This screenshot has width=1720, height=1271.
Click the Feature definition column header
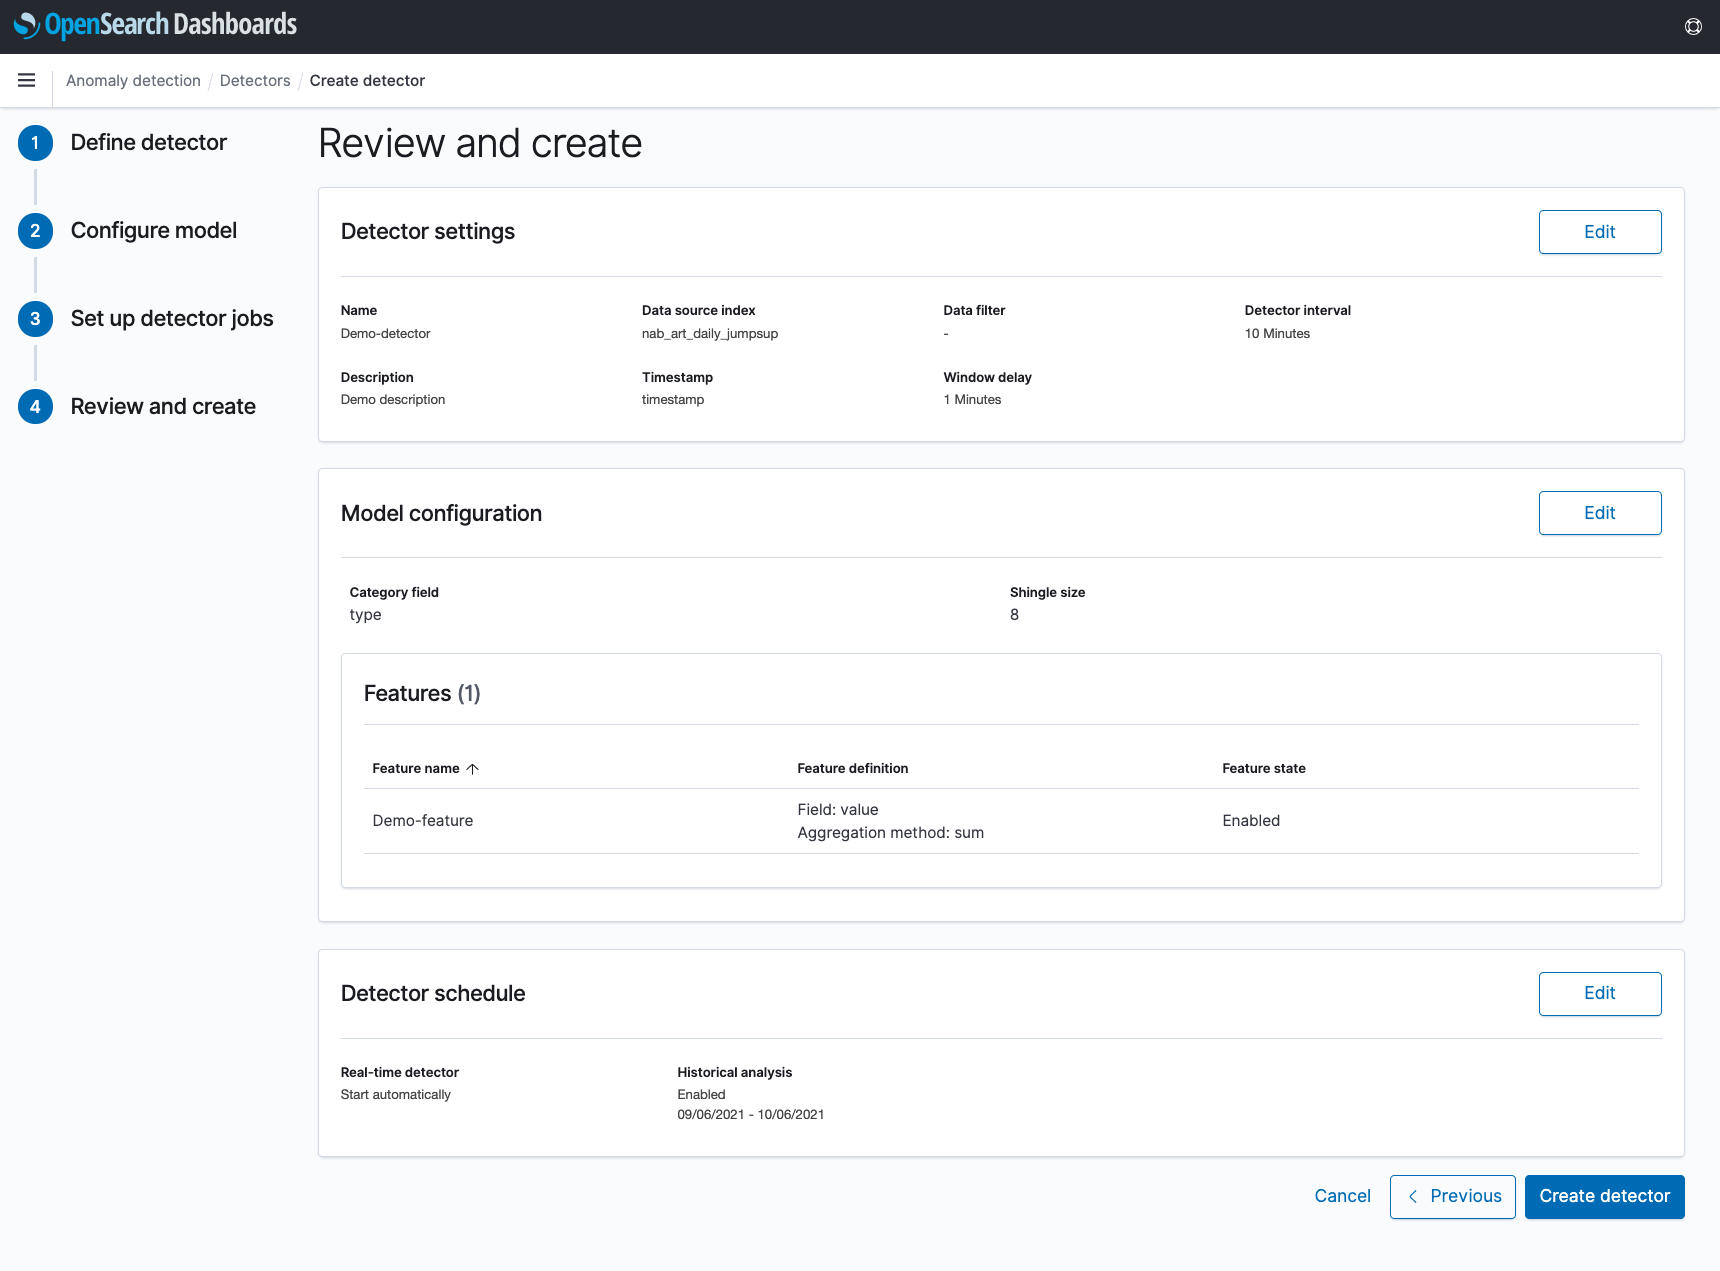coord(853,769)
